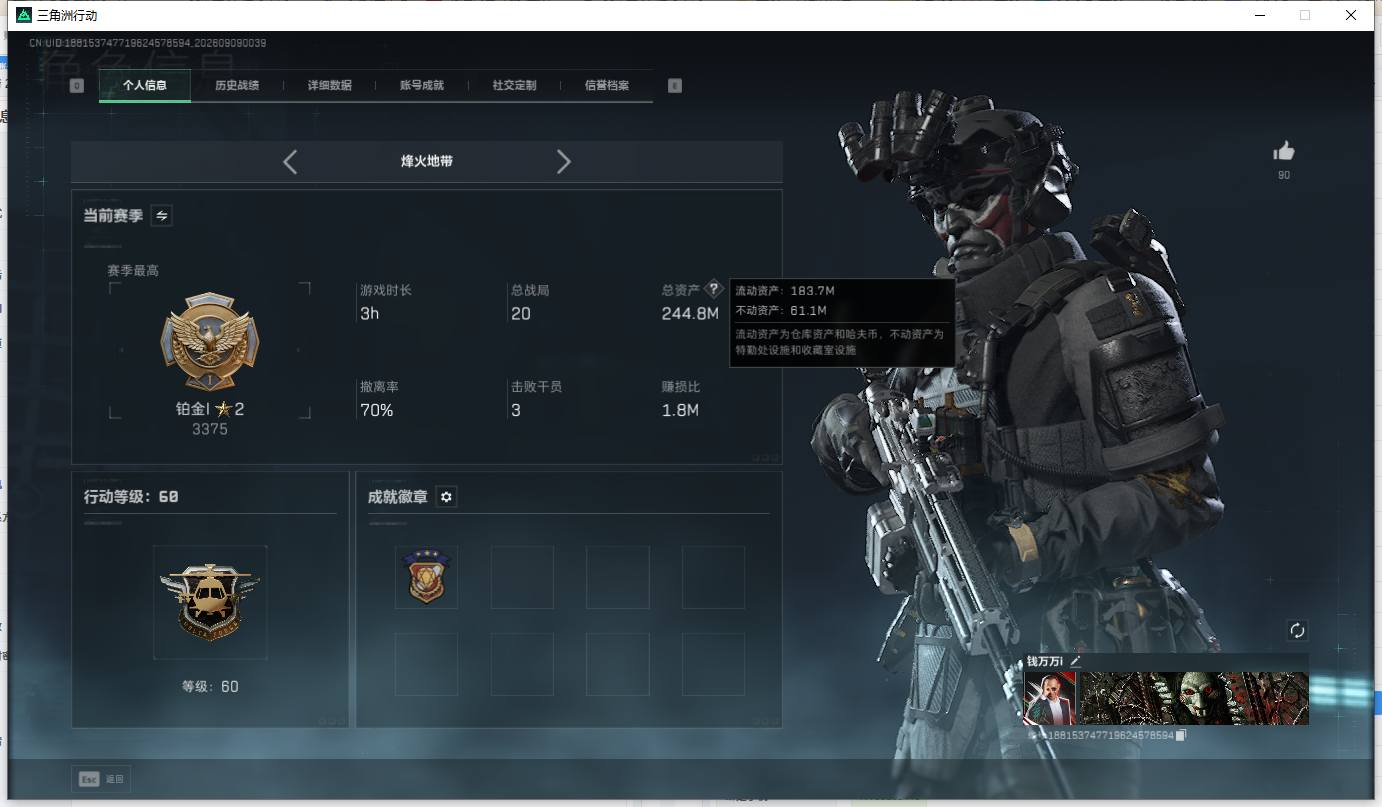The height and width of the screenshot is (807, 1382).
Task: Copy the player UID with copy icon
Action: point(1181,735)
